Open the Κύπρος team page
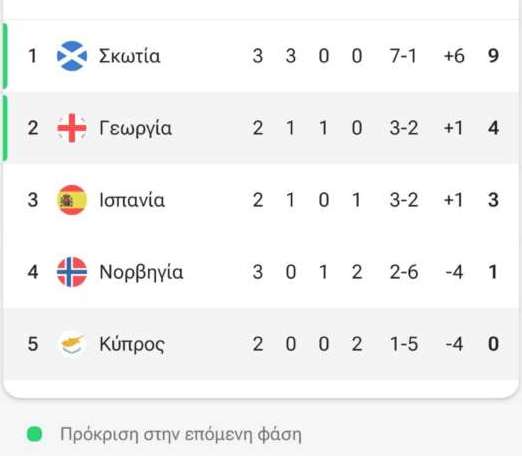This screenshot has width=522, height=456. point(132,345)
